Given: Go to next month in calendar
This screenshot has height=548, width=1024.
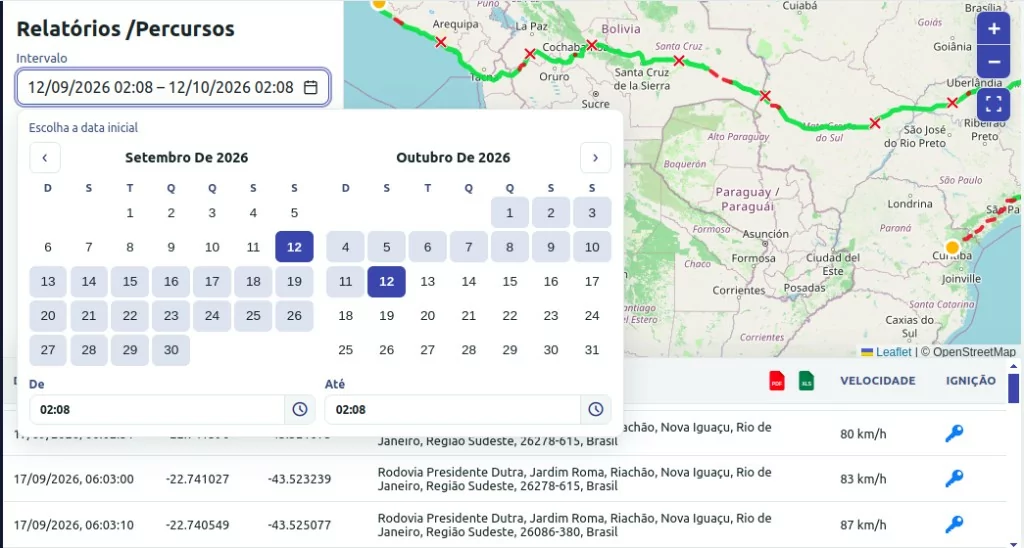Looking at the screenshot, I should (595, 157).
